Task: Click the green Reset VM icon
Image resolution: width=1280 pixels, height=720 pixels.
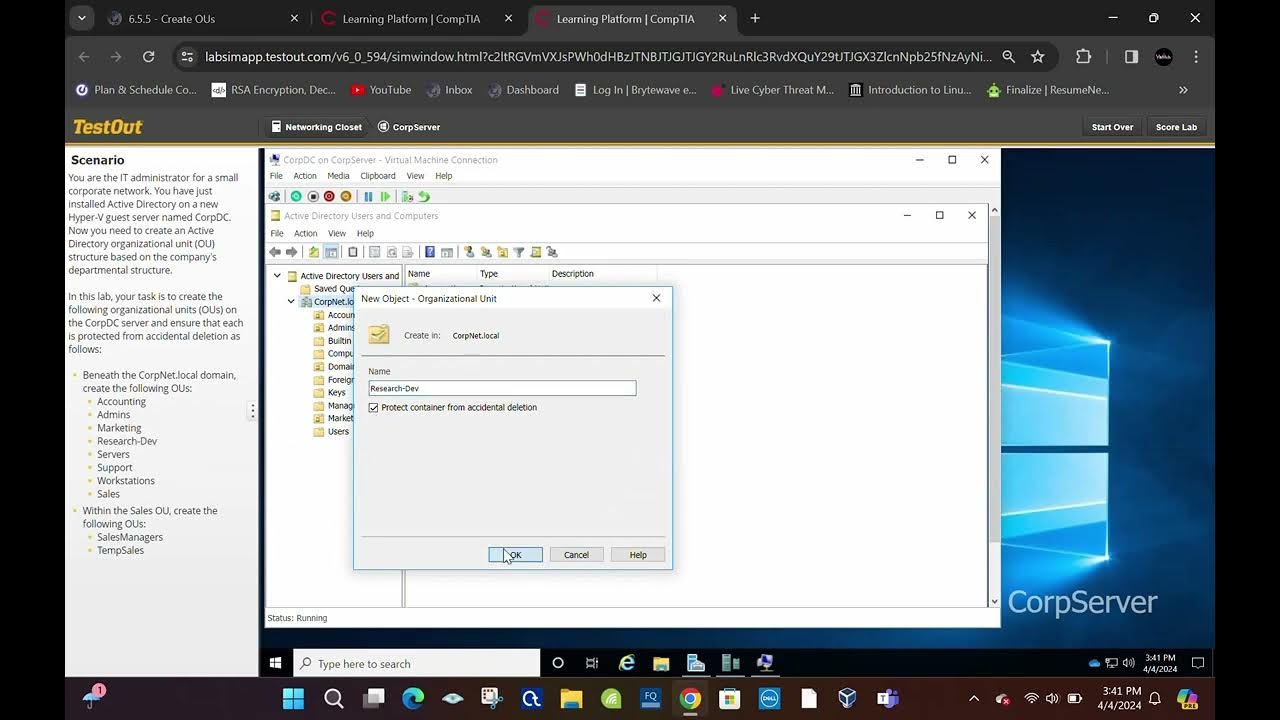Action: [385, 196]
